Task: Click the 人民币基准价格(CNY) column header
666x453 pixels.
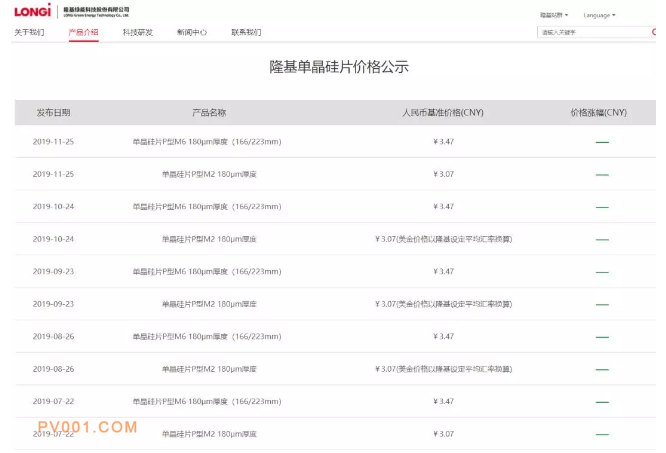Action: click(x=443, y=113)
